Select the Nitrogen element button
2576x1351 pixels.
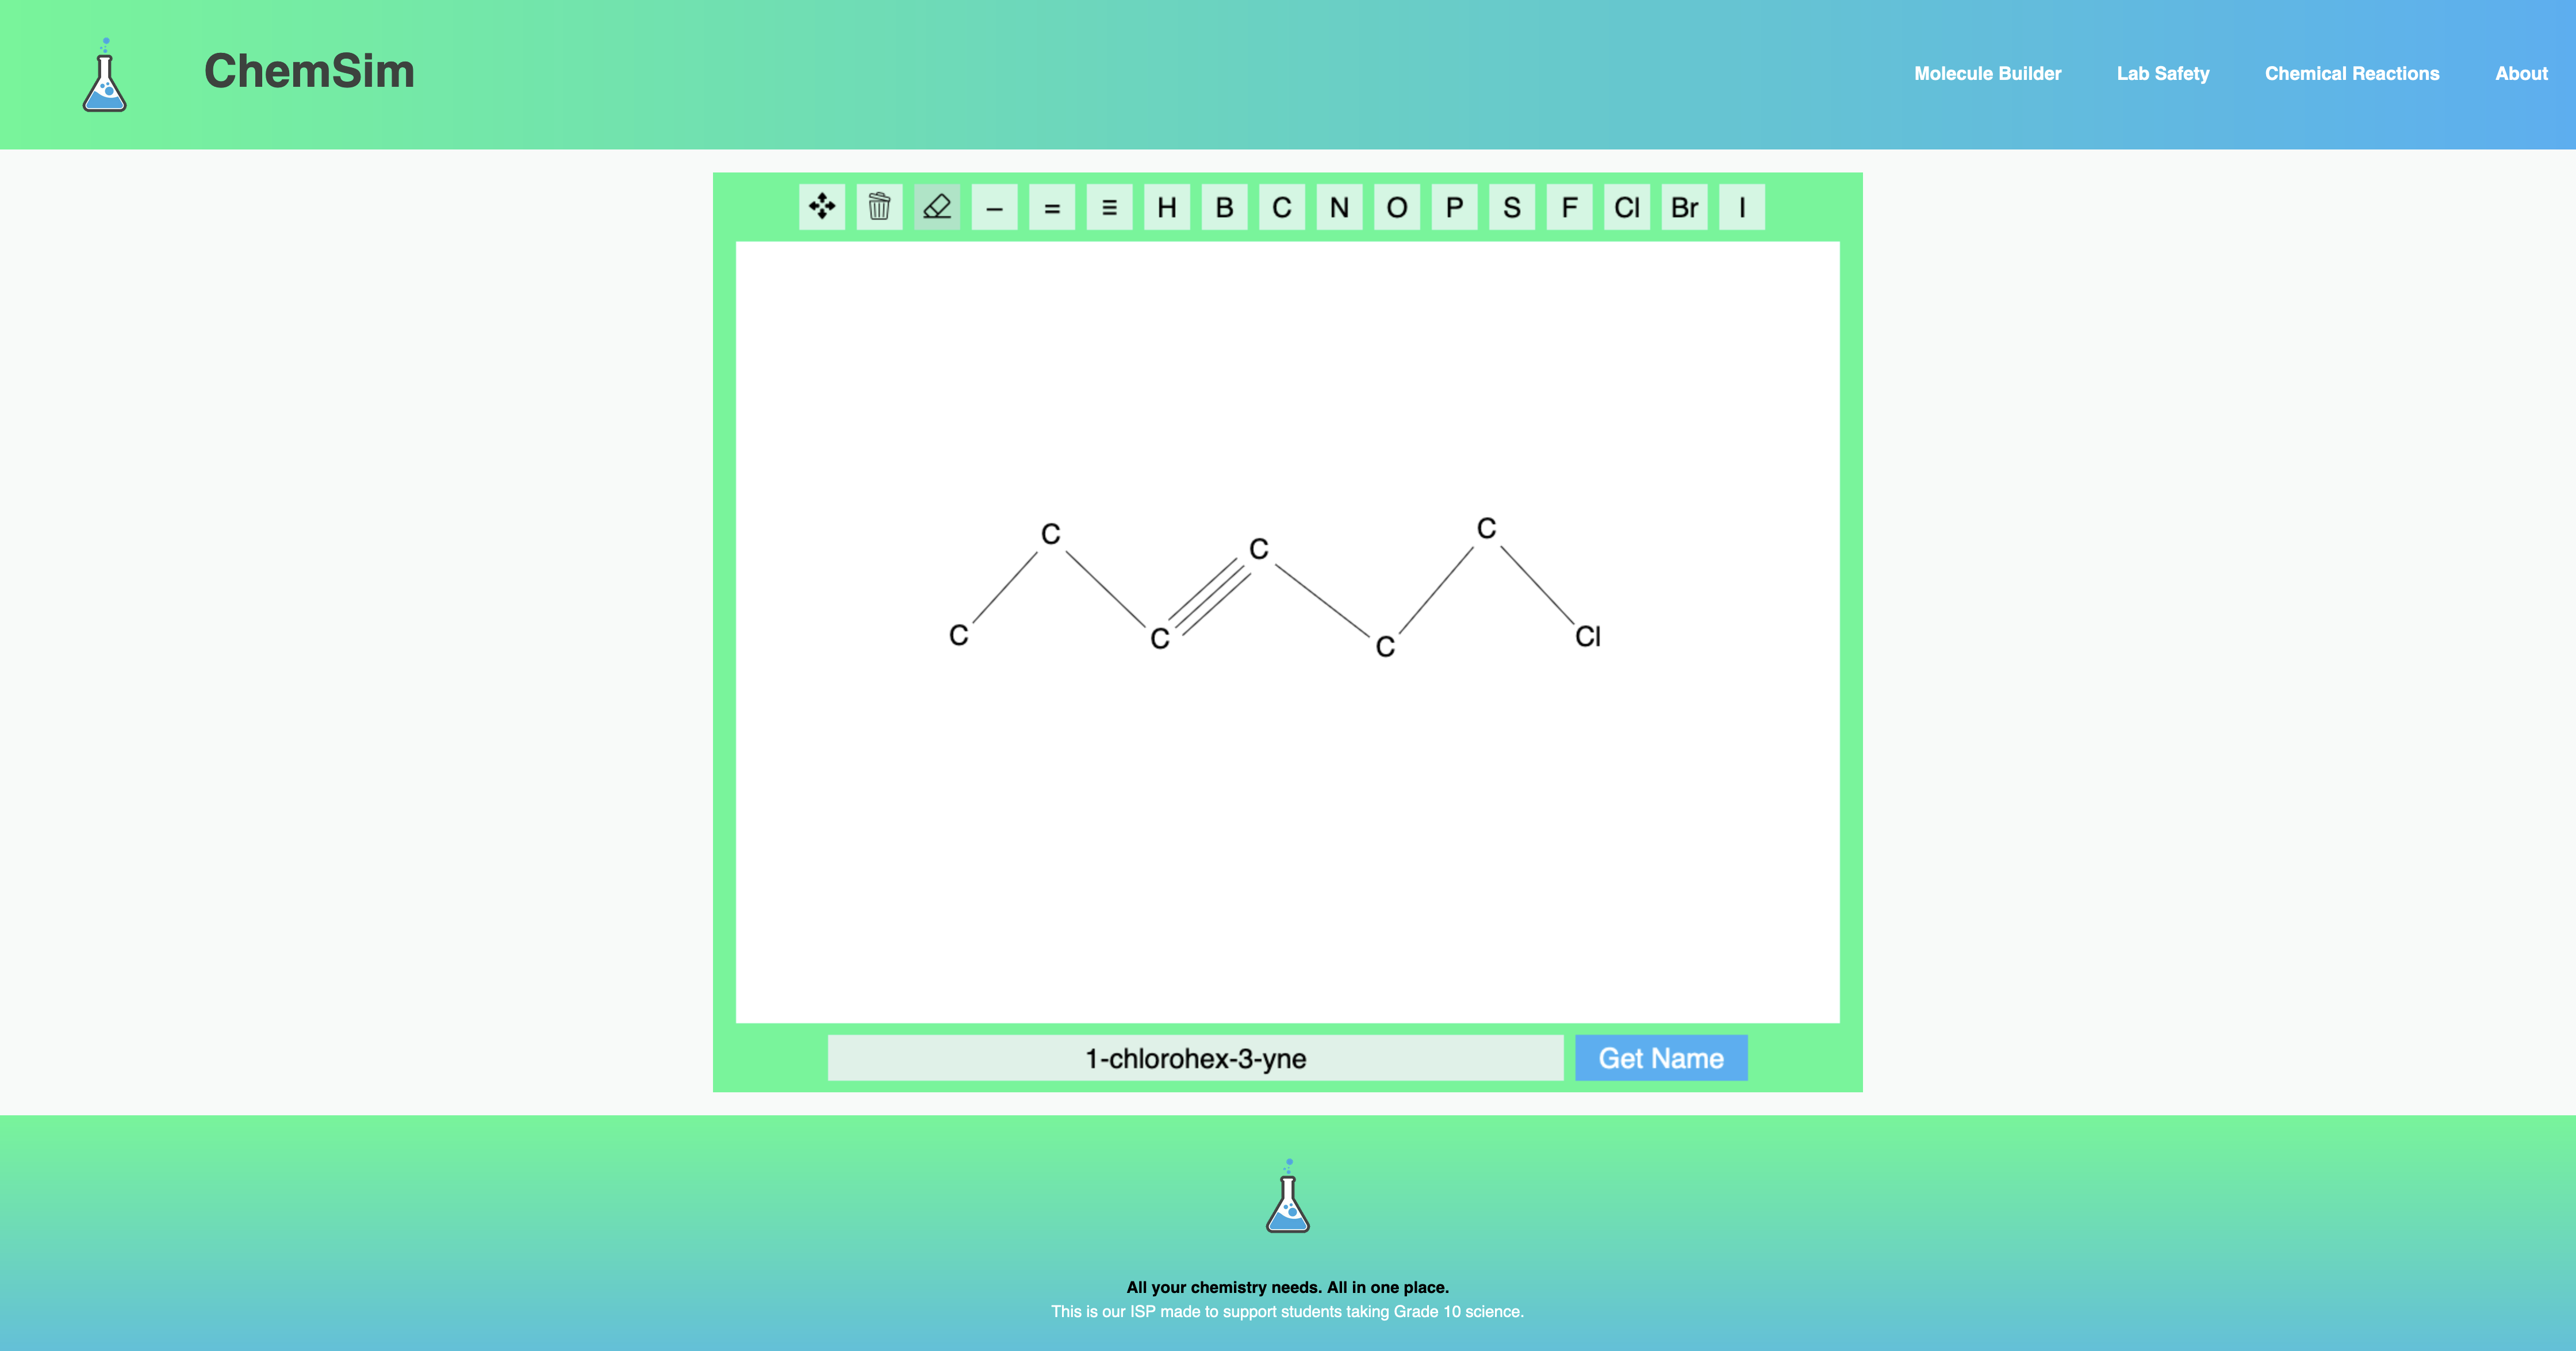pyautogui.click(x=1339, y=206)
